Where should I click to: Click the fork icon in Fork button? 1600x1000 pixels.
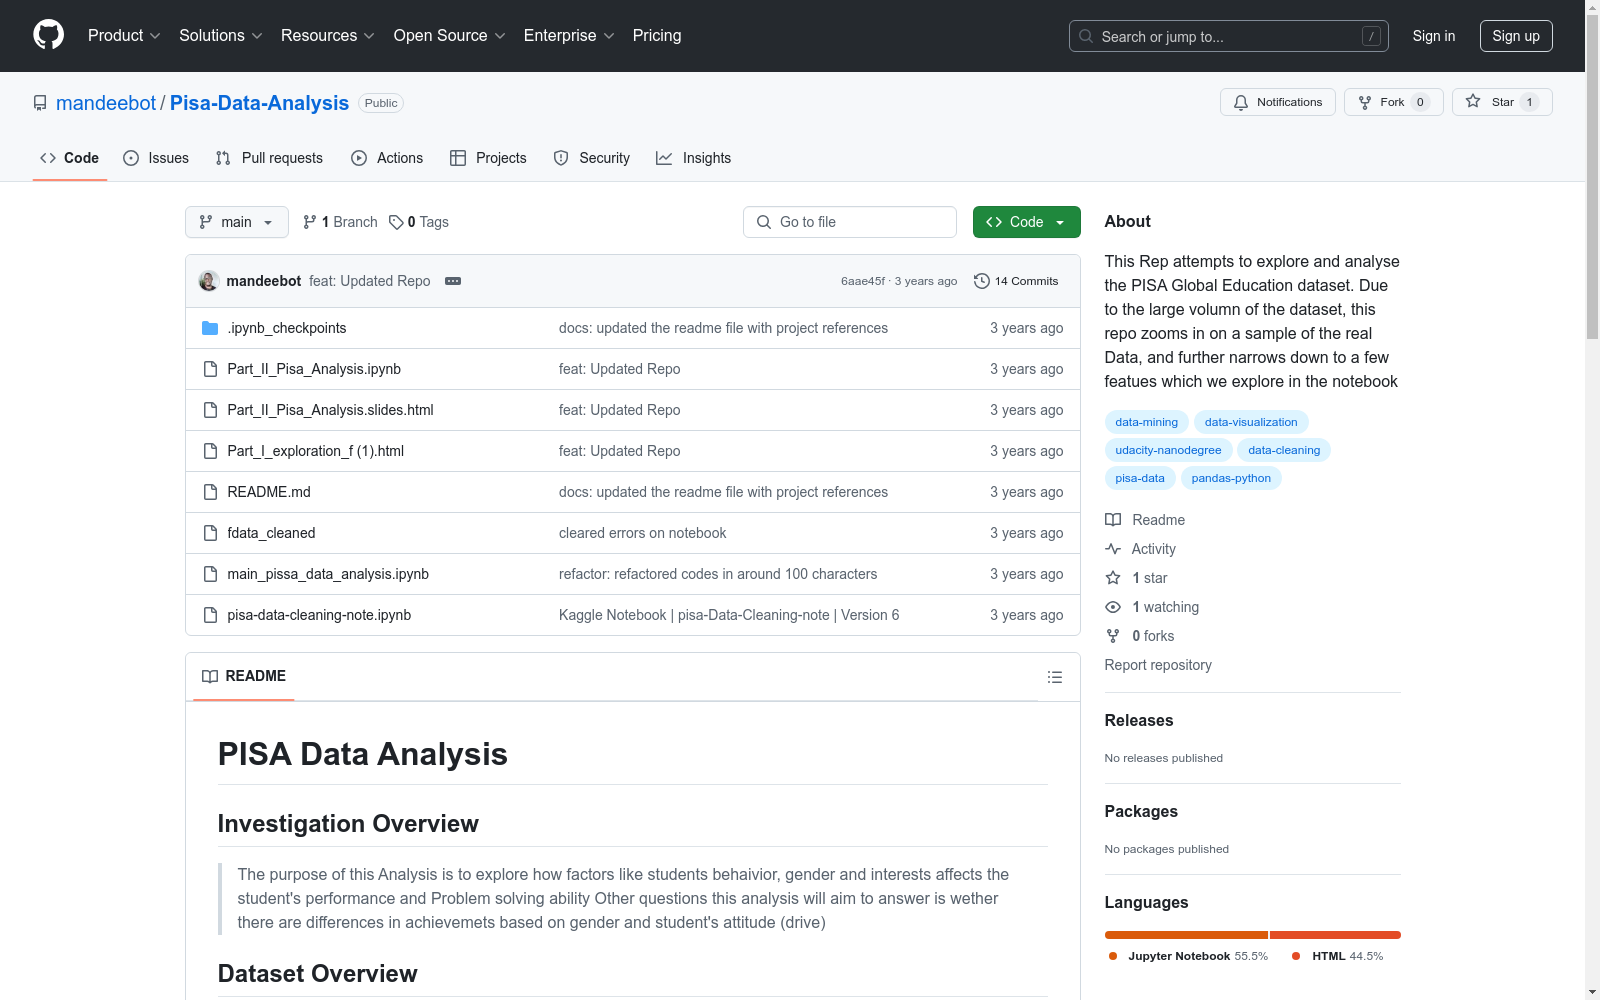(1365, 102)
